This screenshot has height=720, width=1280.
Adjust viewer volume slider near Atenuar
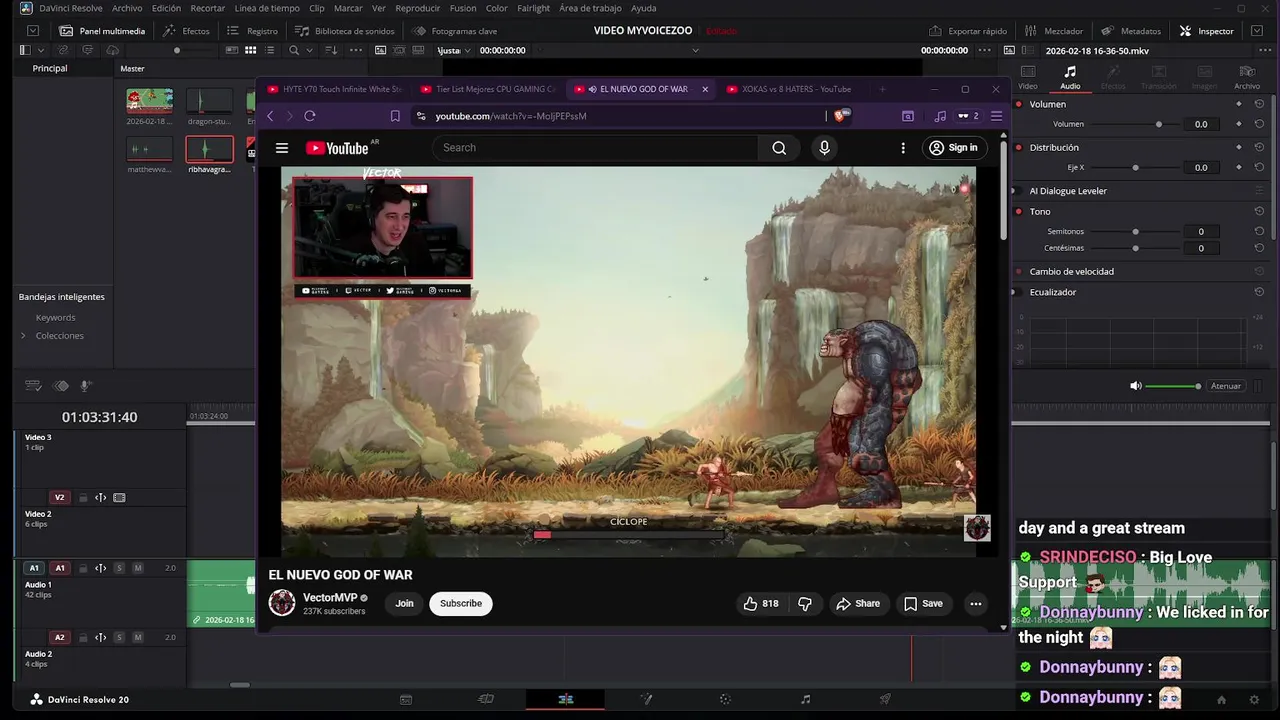1197,386
